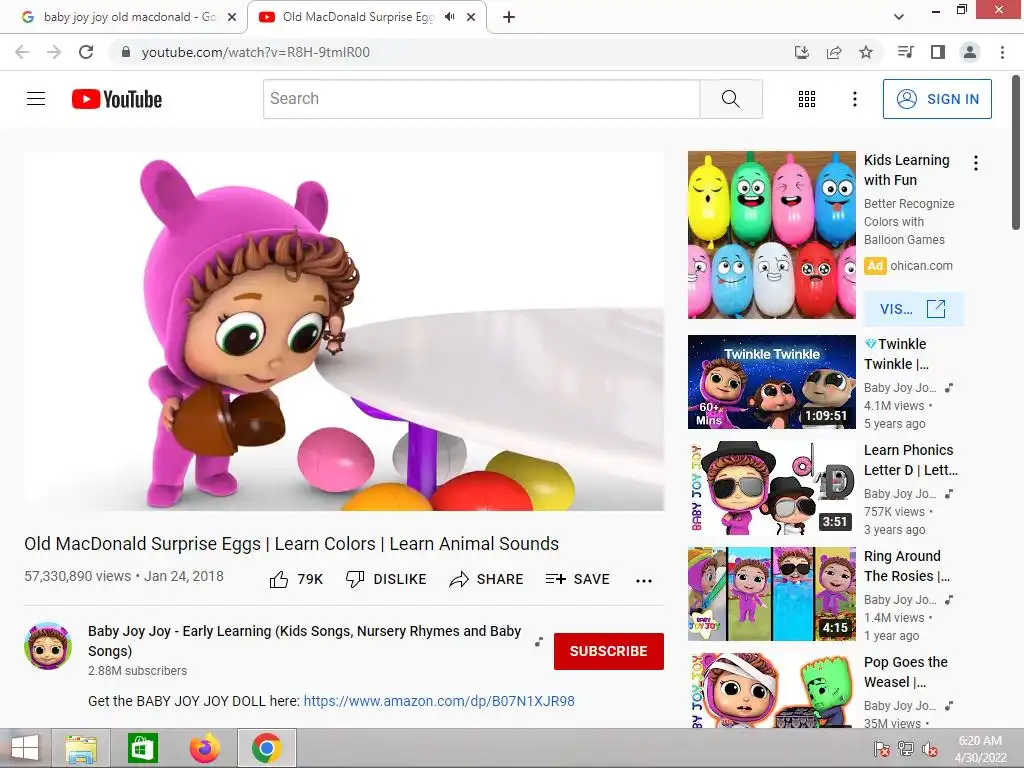The image size is (1024, 768).
Task: Click the video player area
Action: (x=344, y=331)
